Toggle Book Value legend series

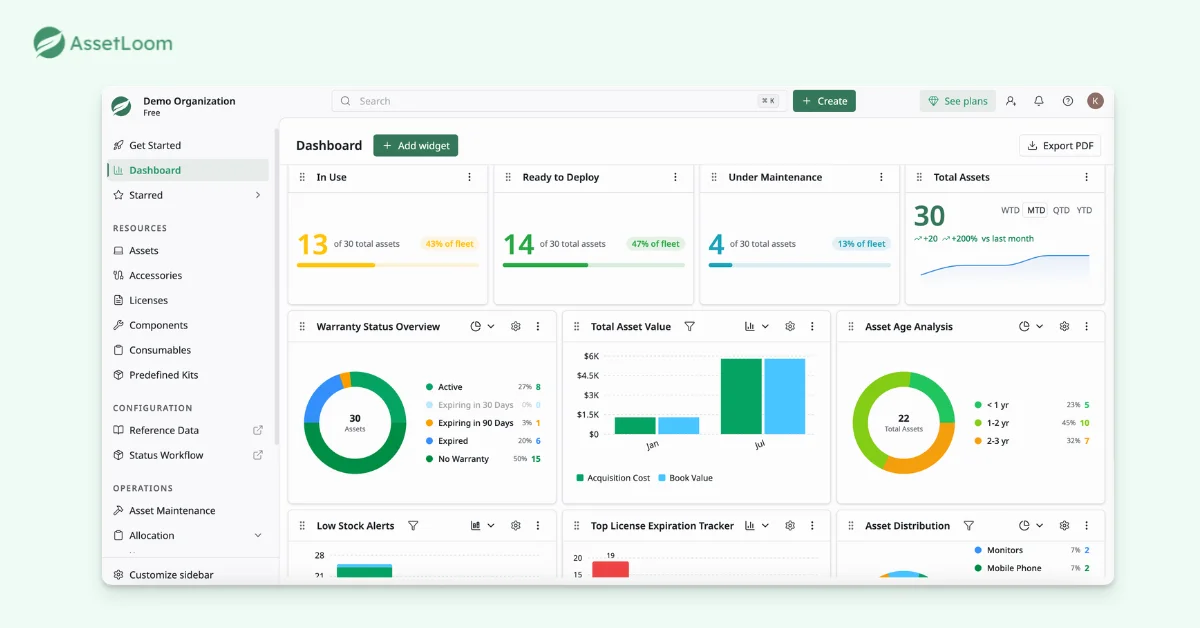[685, 478]
